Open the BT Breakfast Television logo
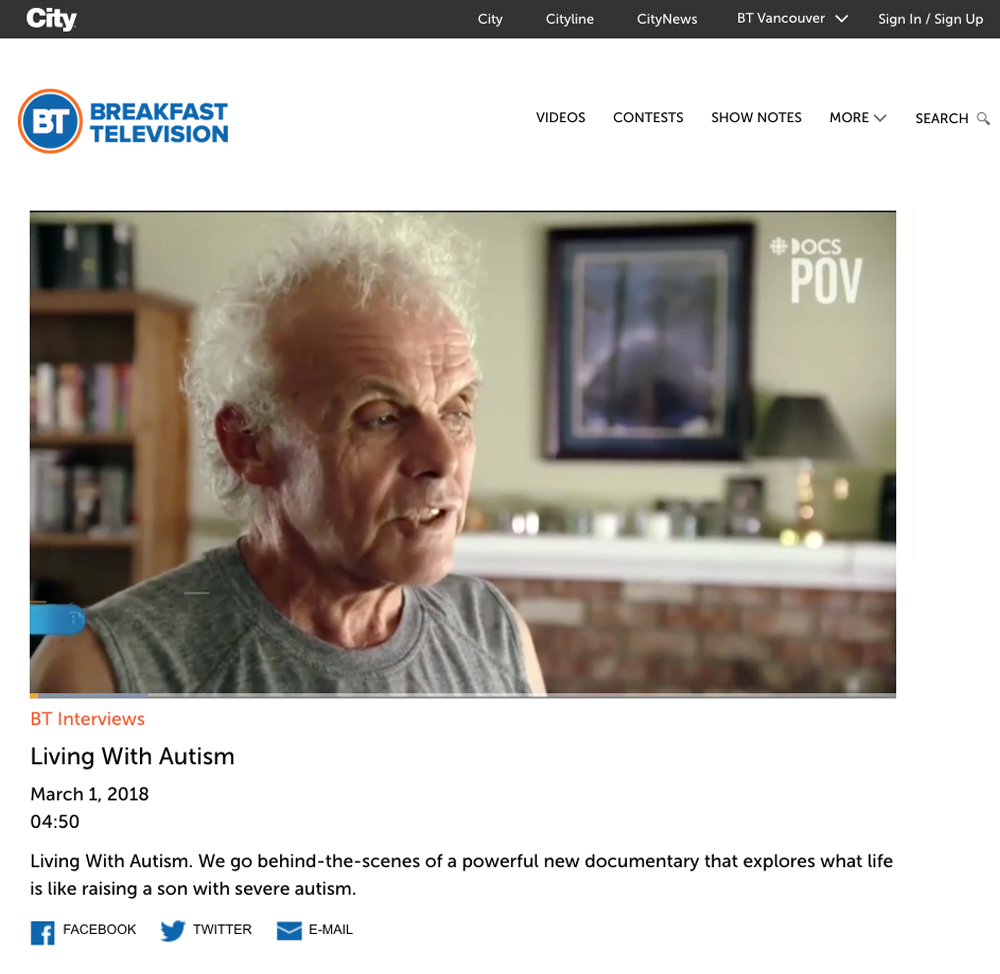 [x=50, y=121]
